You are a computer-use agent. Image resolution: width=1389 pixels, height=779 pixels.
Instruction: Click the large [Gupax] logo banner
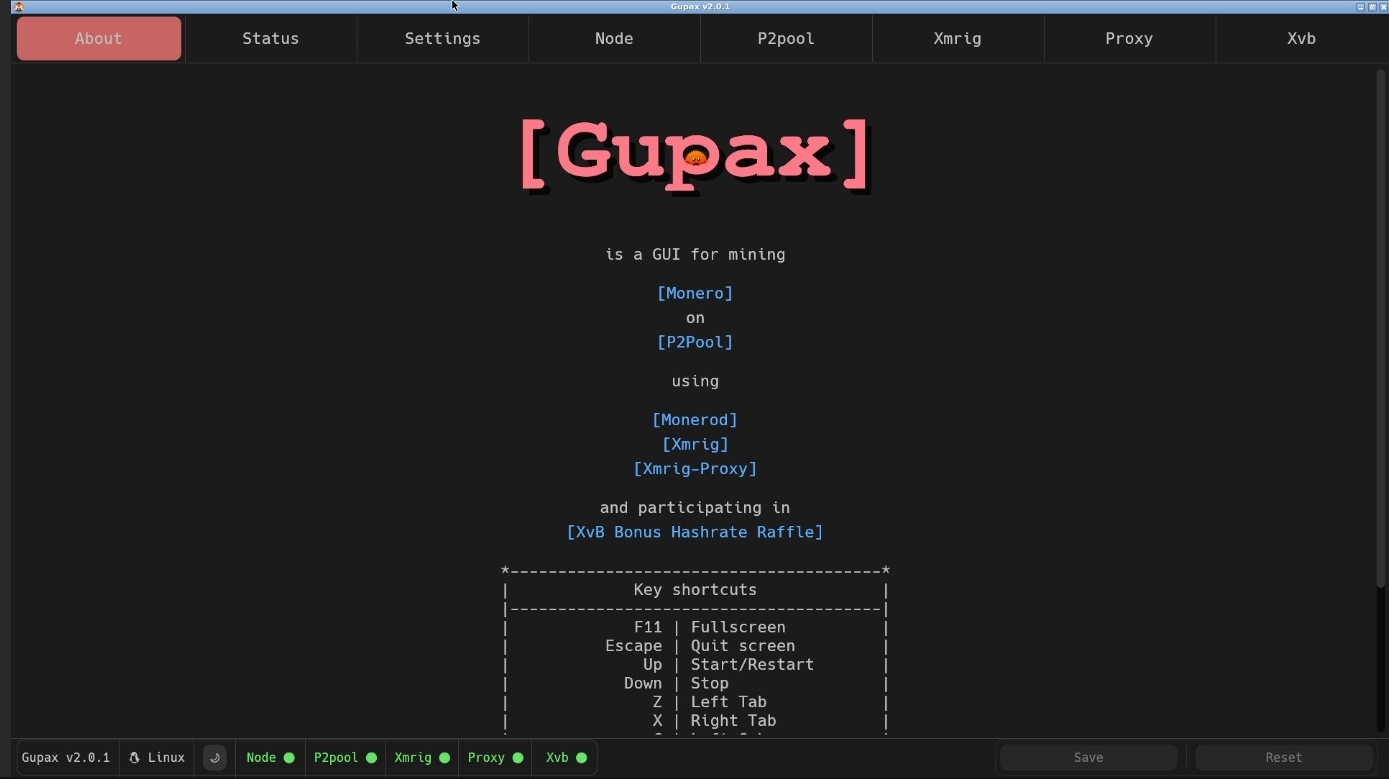(x=695, y=155)
